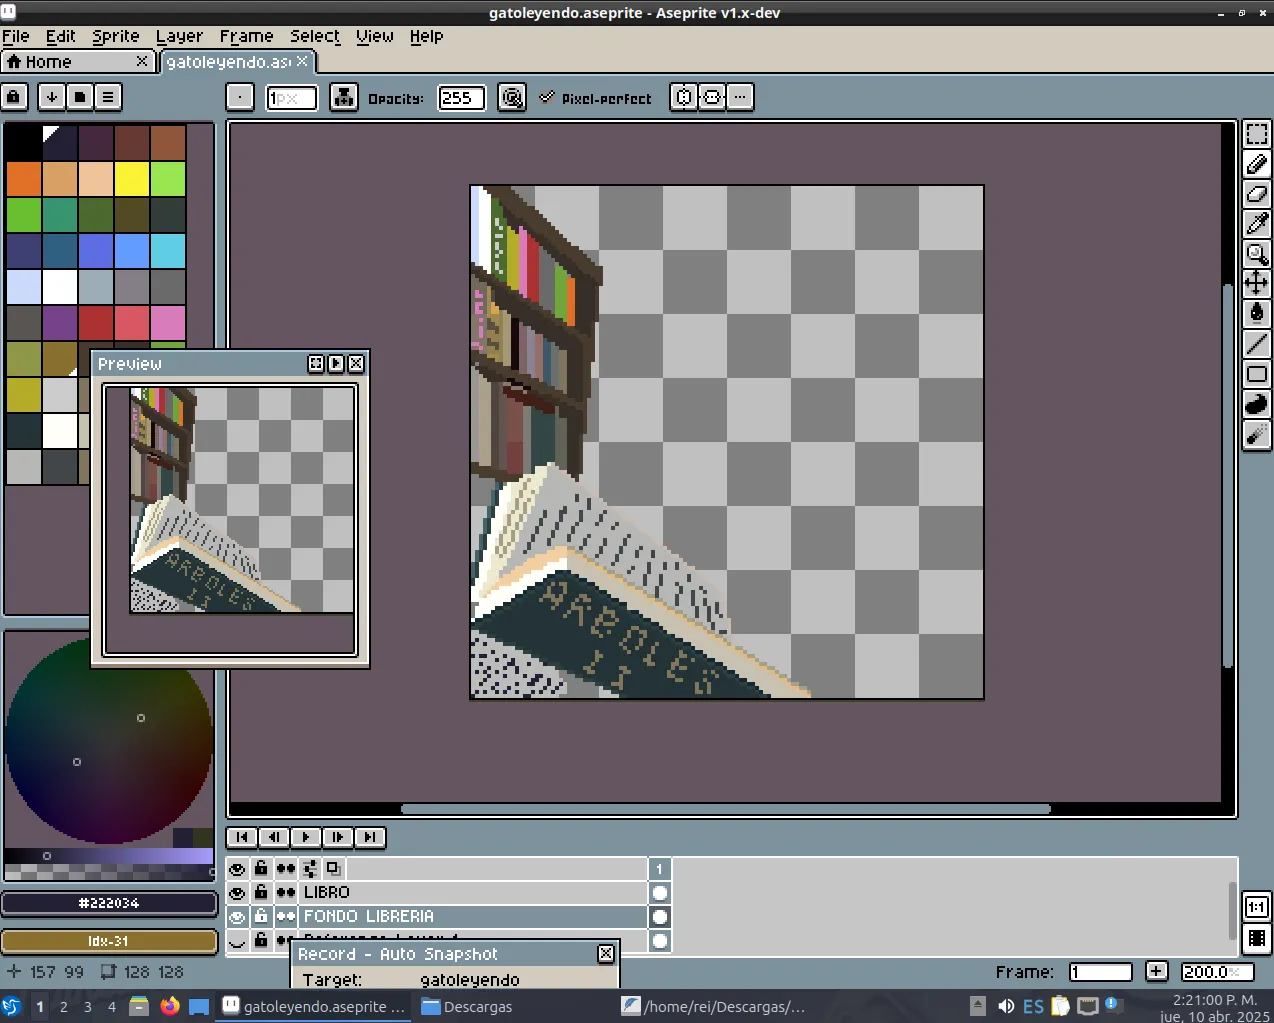Screen dimensions: 1274x1023
Task: Close the Preview window
Action: [x=356, y=364]
